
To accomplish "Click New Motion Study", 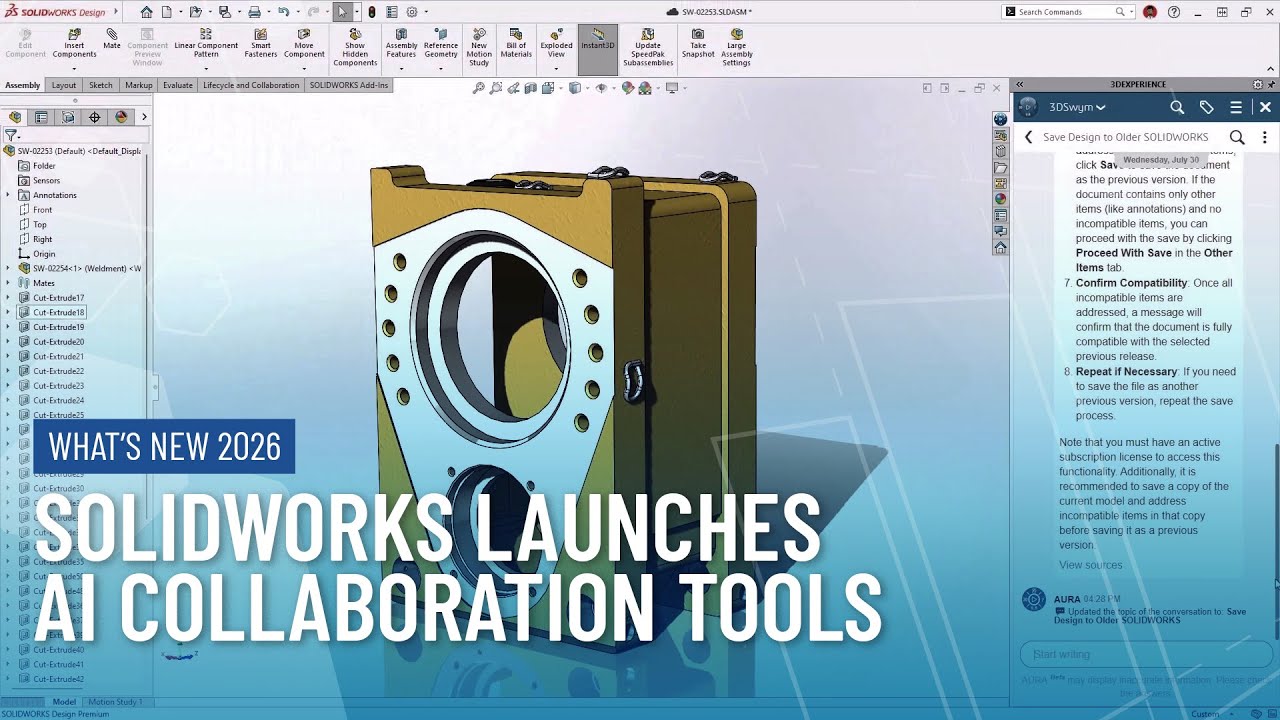I will 479,48.
